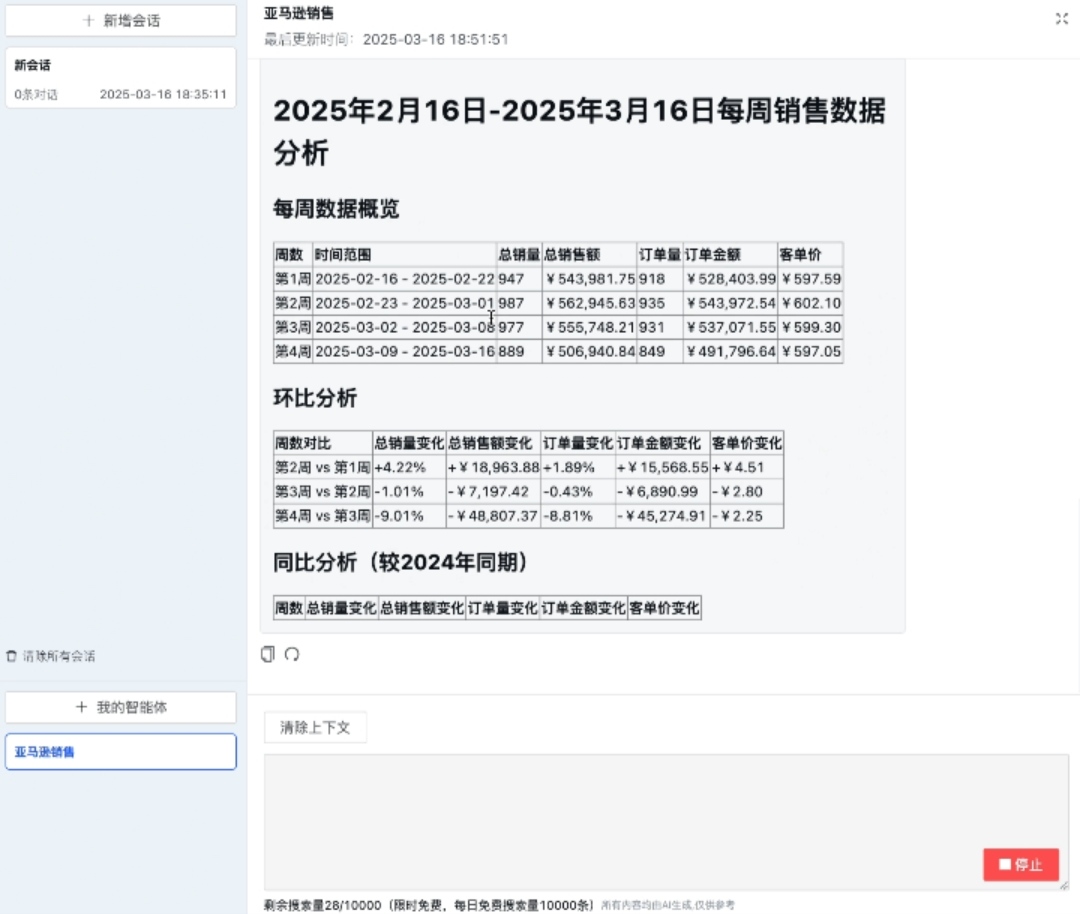Open the 新会话 conversation card

(x=121, y=78)
